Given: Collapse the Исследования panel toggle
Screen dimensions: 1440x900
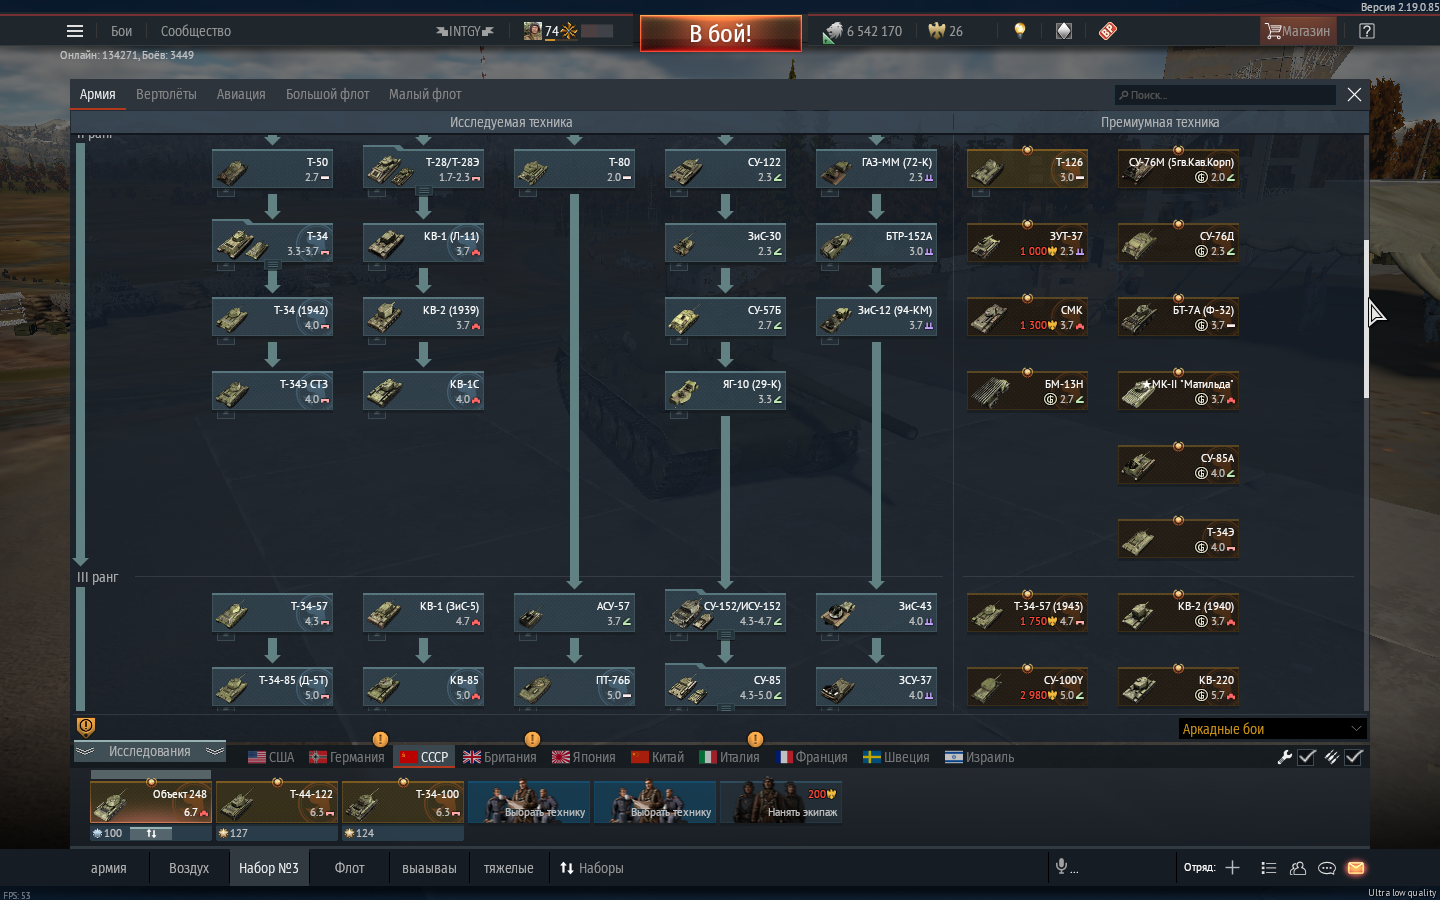Looking at the screenshot, I should point(150,751).
